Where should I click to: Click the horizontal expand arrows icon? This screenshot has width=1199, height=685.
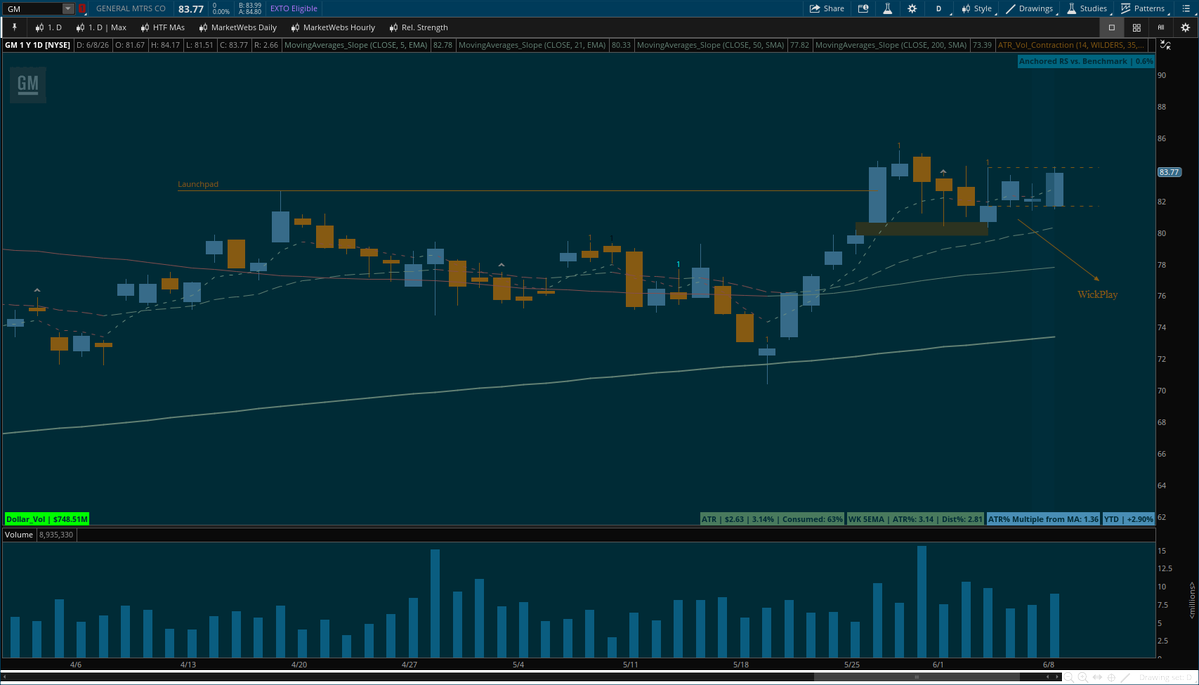1097,677
